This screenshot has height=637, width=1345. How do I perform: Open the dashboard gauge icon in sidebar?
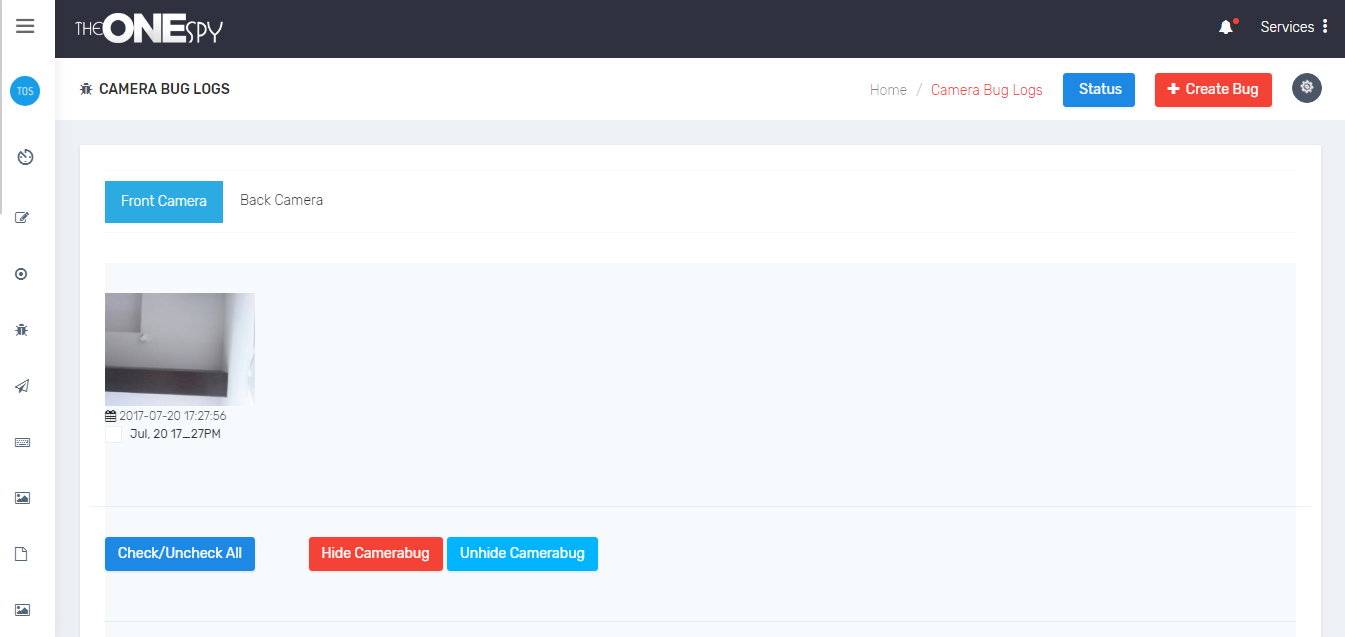(x=26, y=157)
